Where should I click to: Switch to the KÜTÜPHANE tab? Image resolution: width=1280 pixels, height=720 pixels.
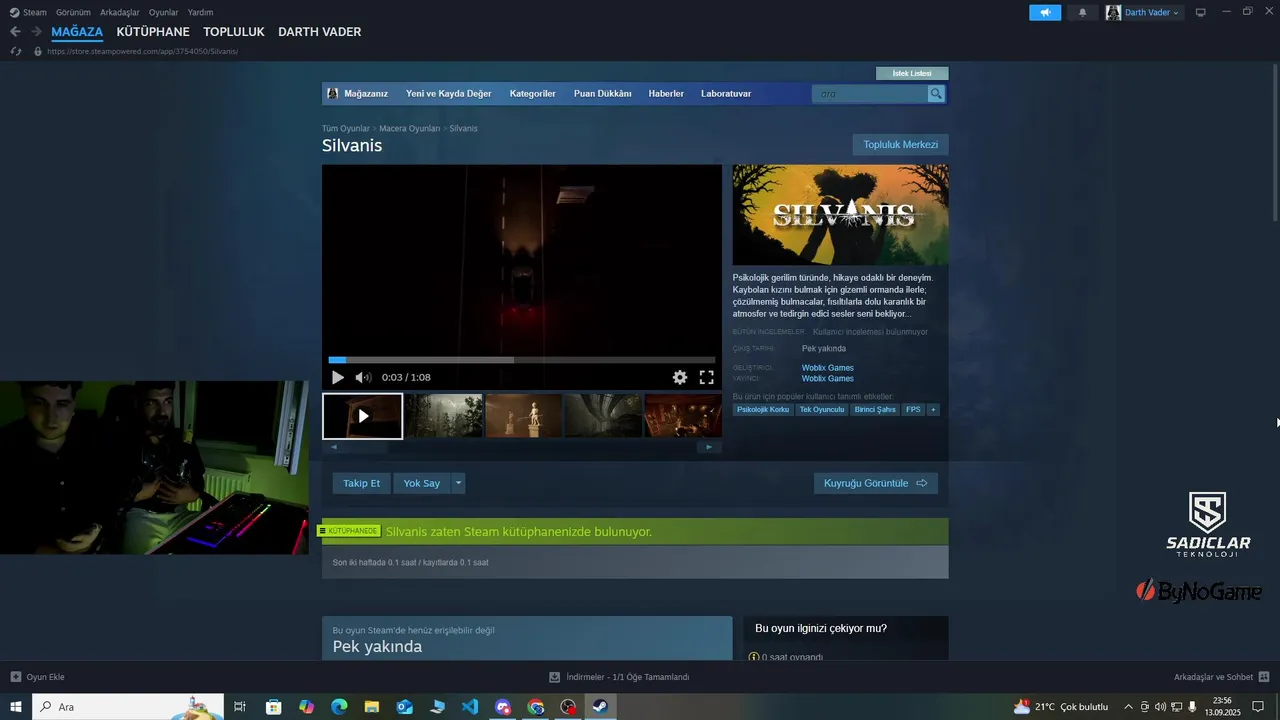pos(153,32)
